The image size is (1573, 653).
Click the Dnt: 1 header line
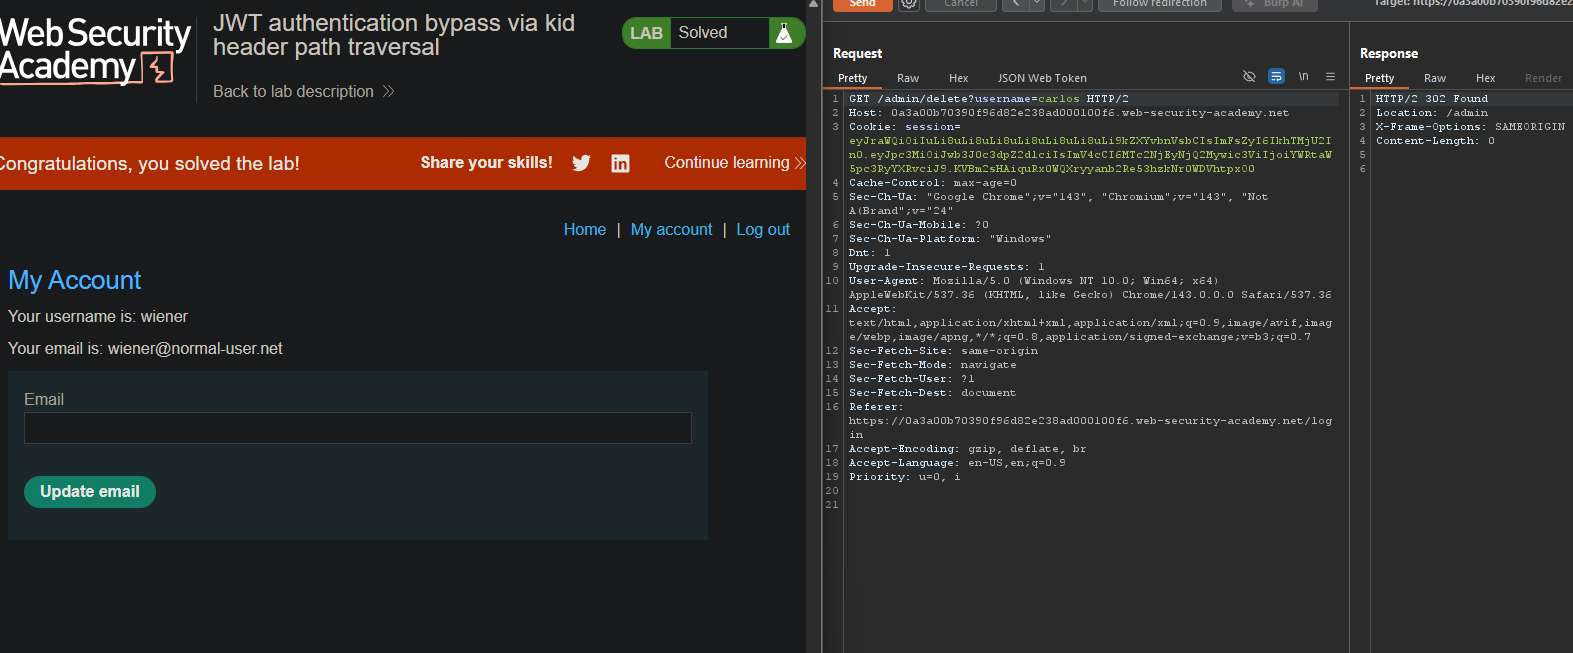[869, 253]
